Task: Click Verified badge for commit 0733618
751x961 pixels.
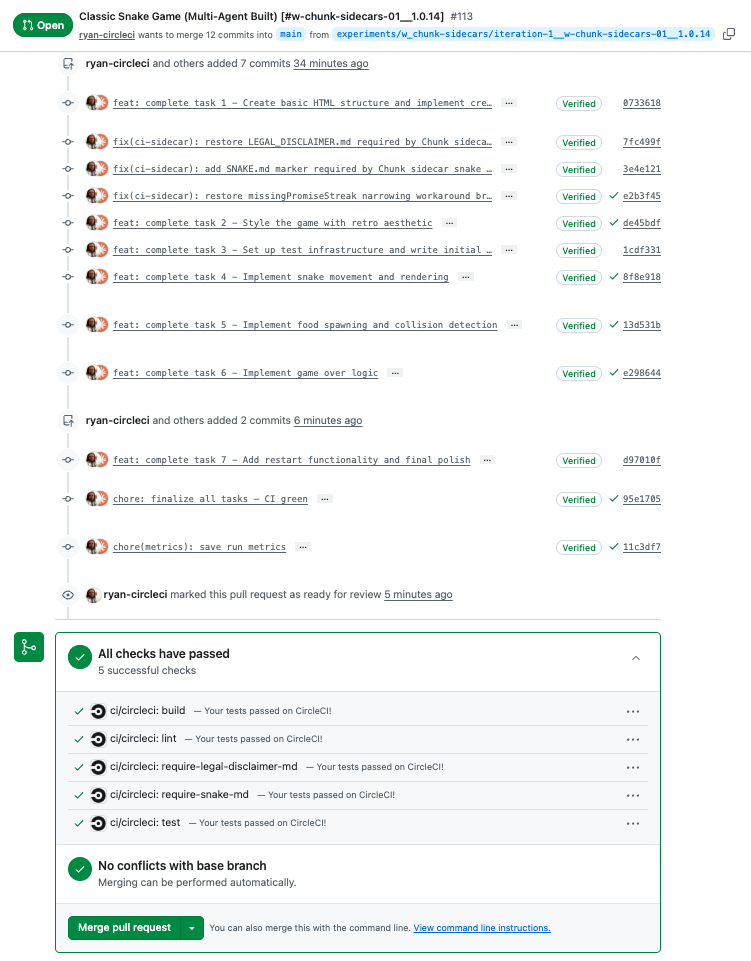Action: (x=579, y=104)
